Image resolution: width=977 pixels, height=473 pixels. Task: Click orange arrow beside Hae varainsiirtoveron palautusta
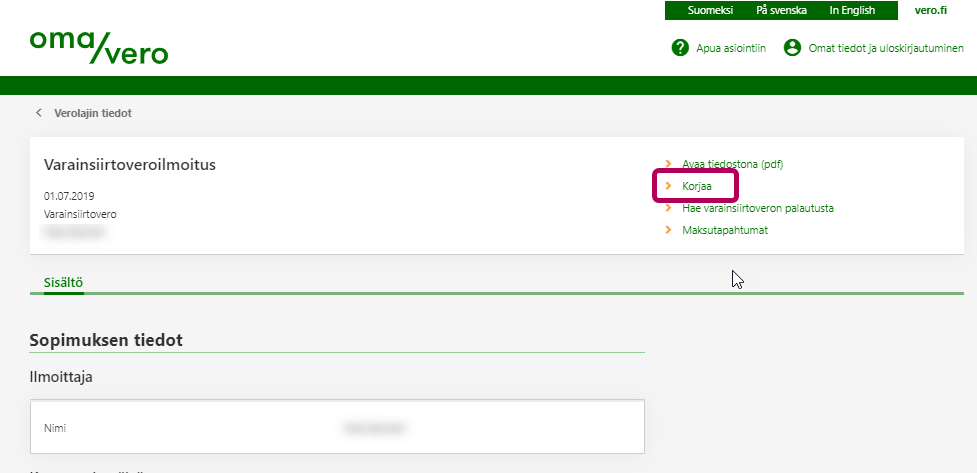(x=668, y=208)
